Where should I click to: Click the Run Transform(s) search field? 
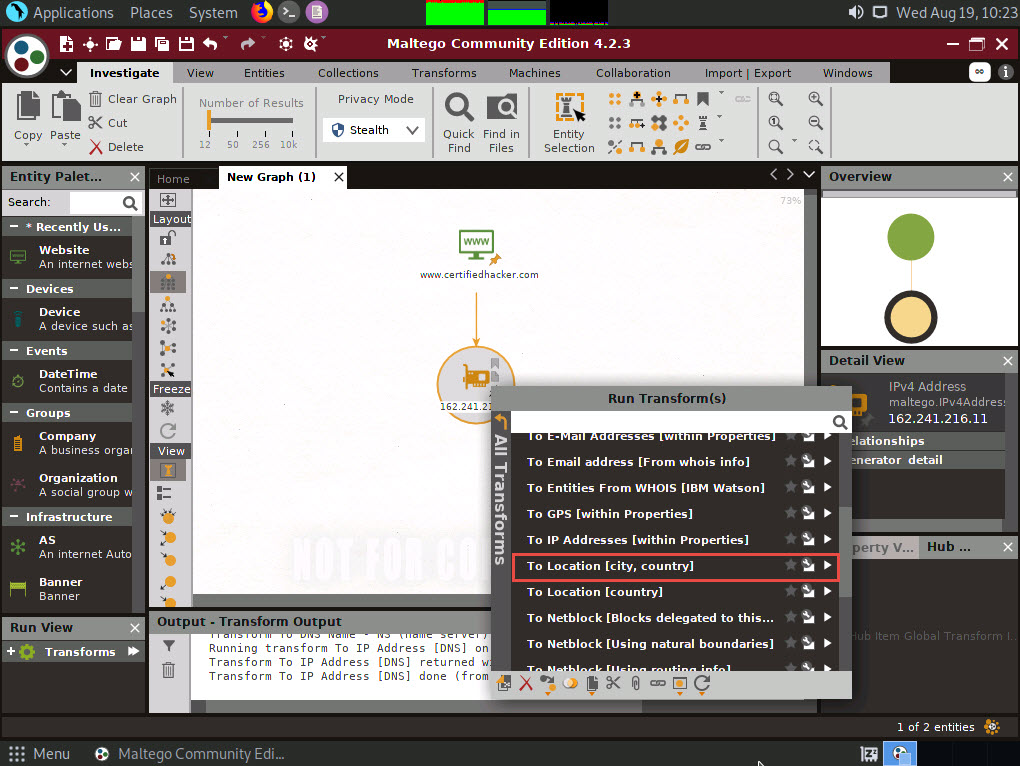(671, 422)
